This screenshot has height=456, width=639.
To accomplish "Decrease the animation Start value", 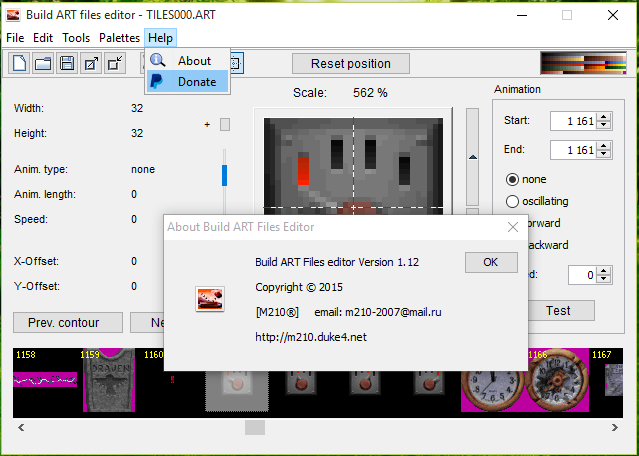I will click(604, 125).
